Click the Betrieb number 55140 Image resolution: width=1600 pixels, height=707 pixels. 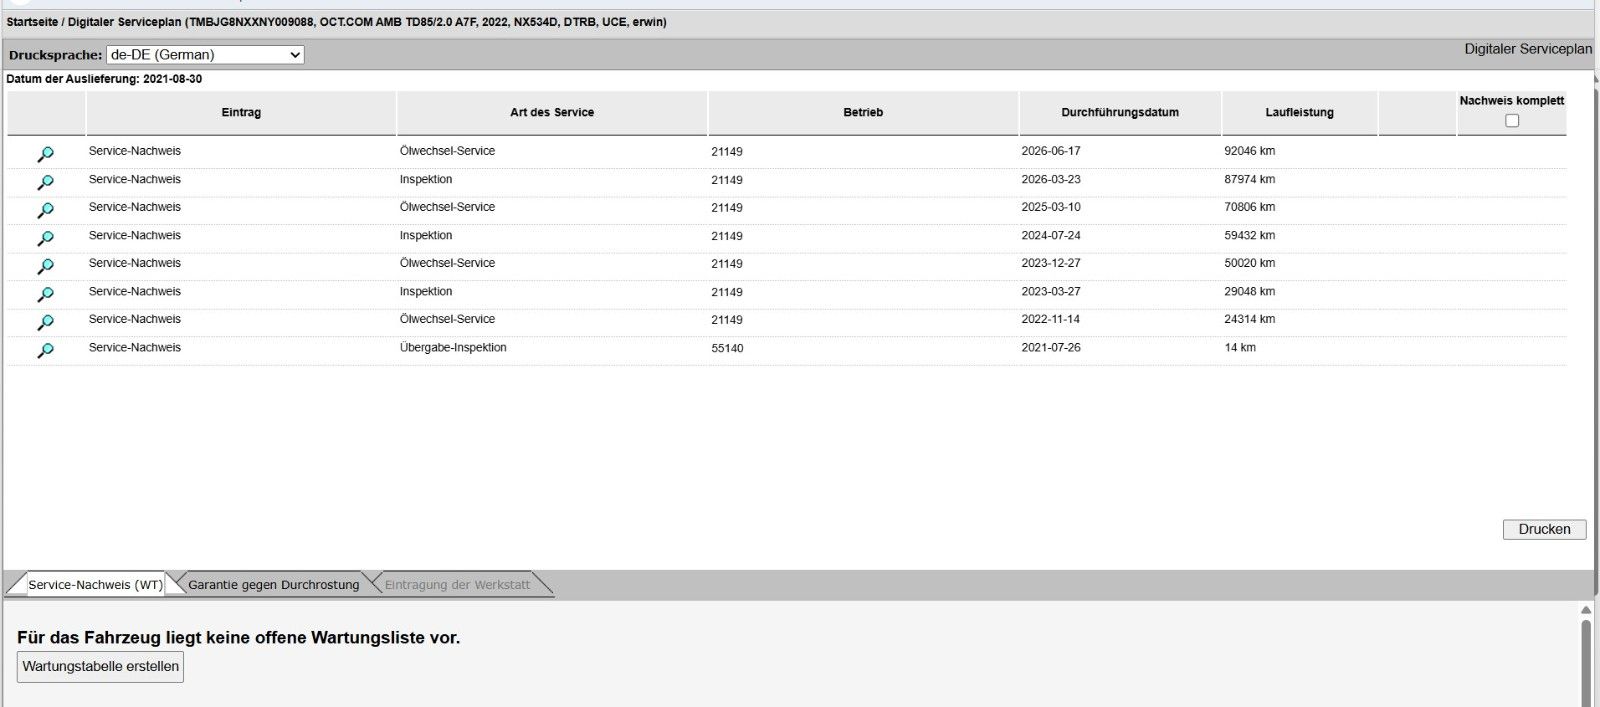click(727, 348)
